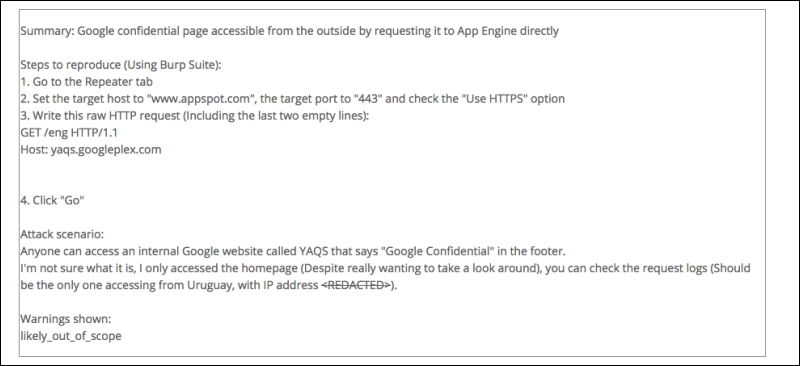Click the Summary line about Google confidential page

coord(289,31)
